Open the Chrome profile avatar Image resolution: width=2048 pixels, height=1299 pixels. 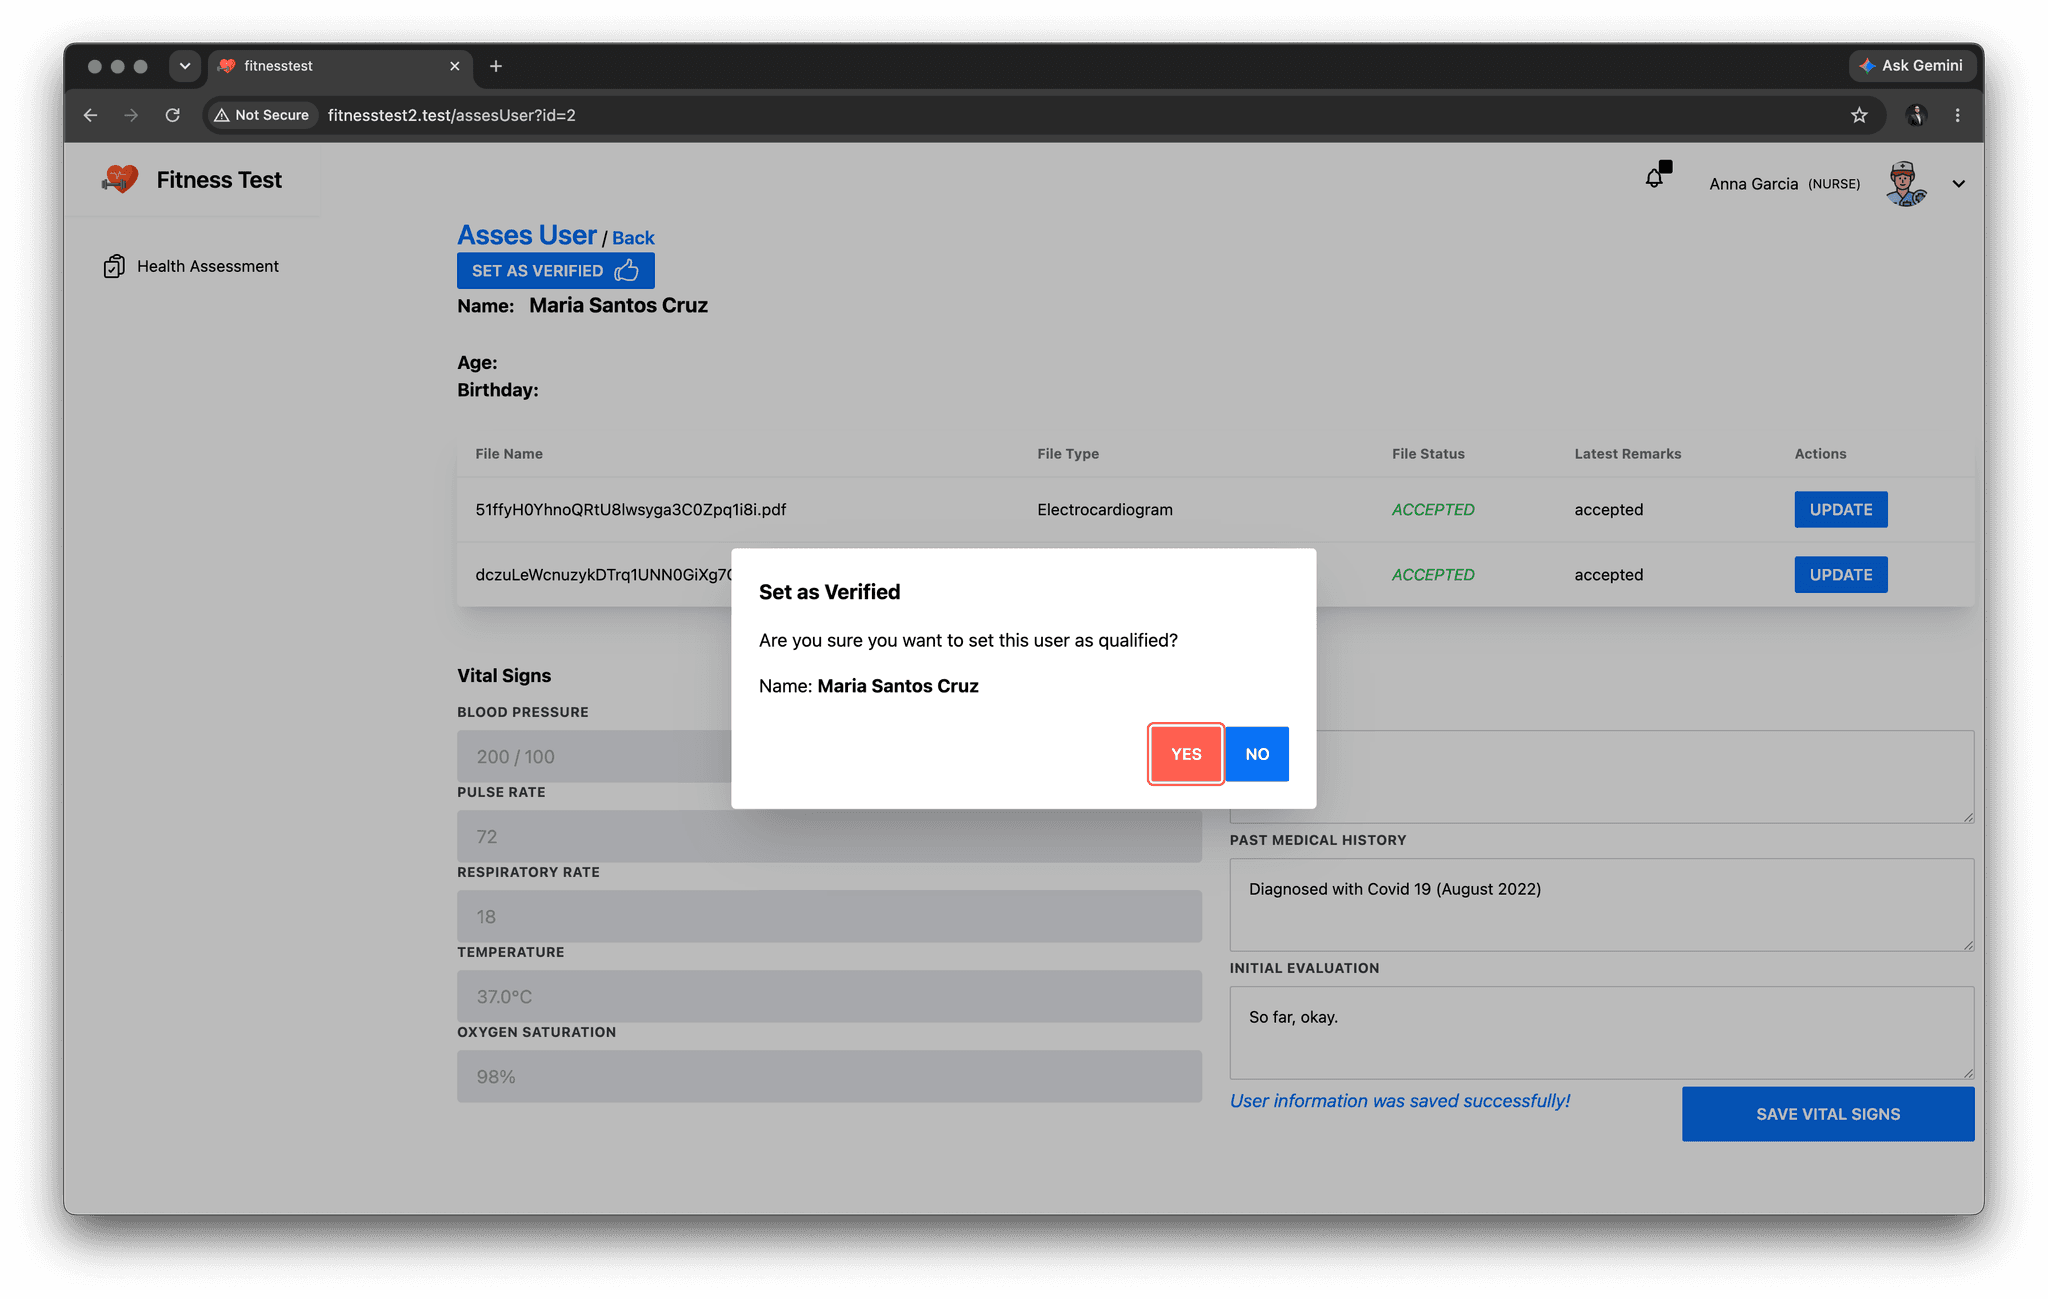pos(1916,115)
